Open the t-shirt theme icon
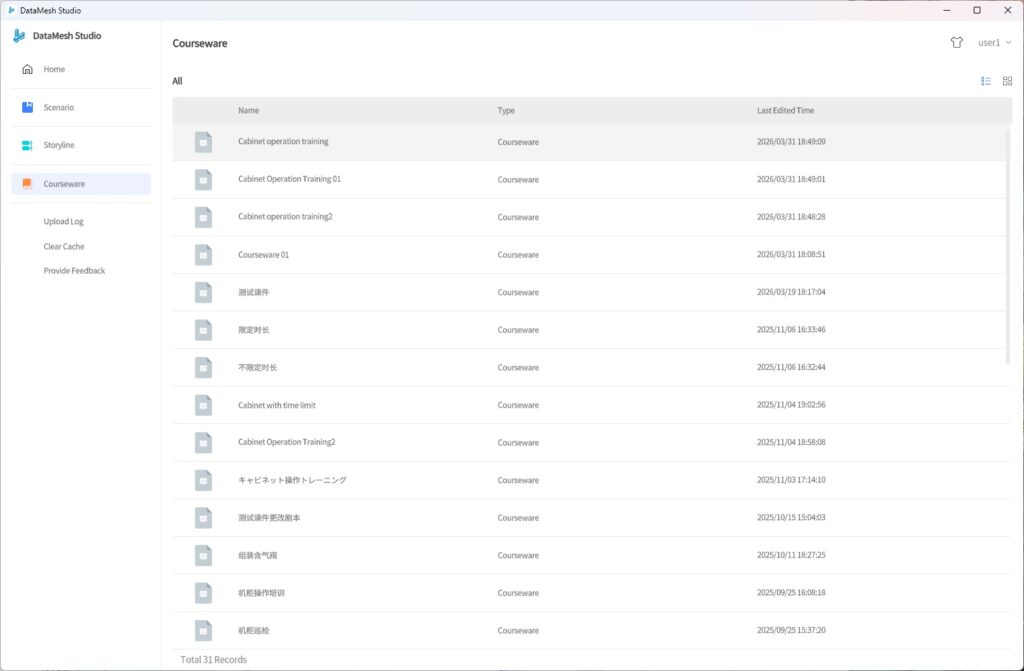Viewport: 1024px width, 671px height. [x=956, y=43]
